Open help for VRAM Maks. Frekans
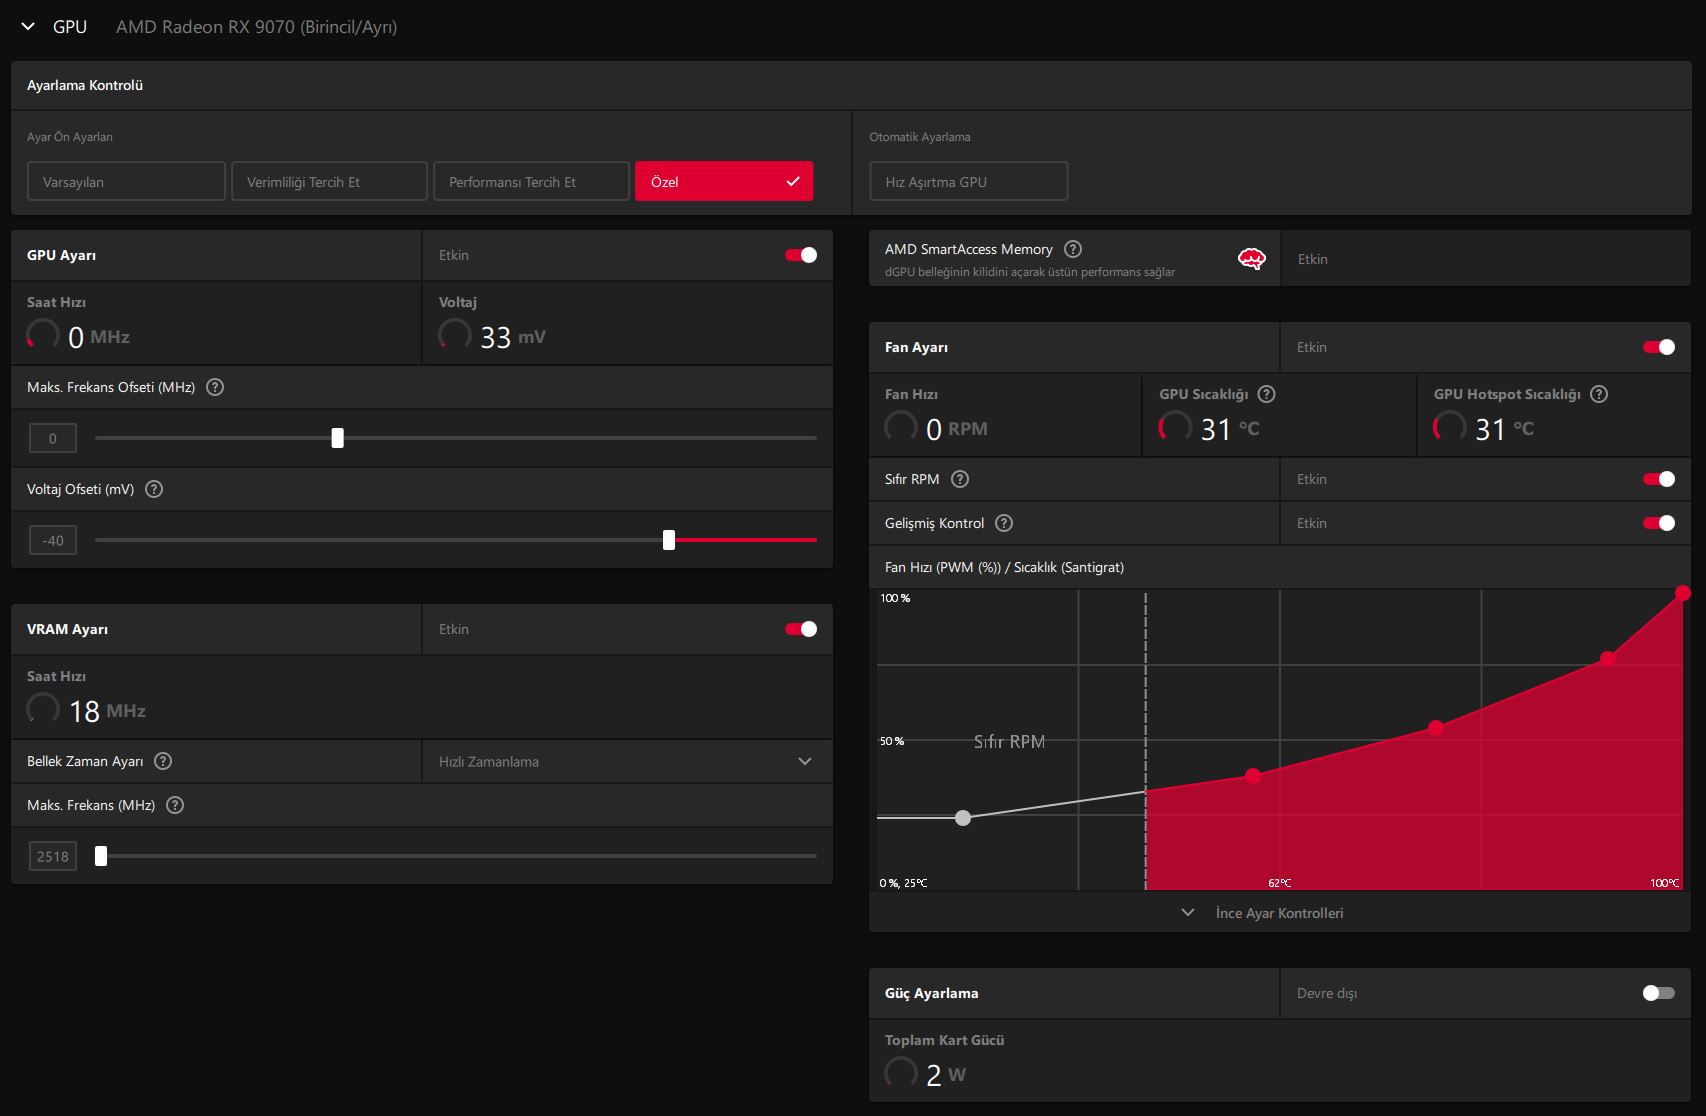Screen dimensions: 1706x1116 pyautogui.click(x=175, y=805)
